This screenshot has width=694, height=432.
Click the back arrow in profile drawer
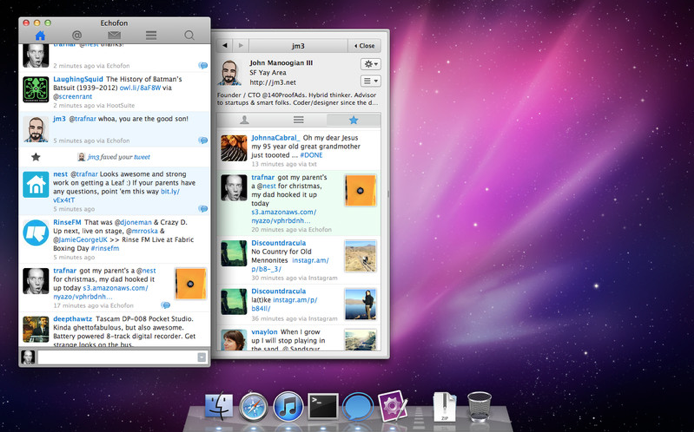(225, 46)
